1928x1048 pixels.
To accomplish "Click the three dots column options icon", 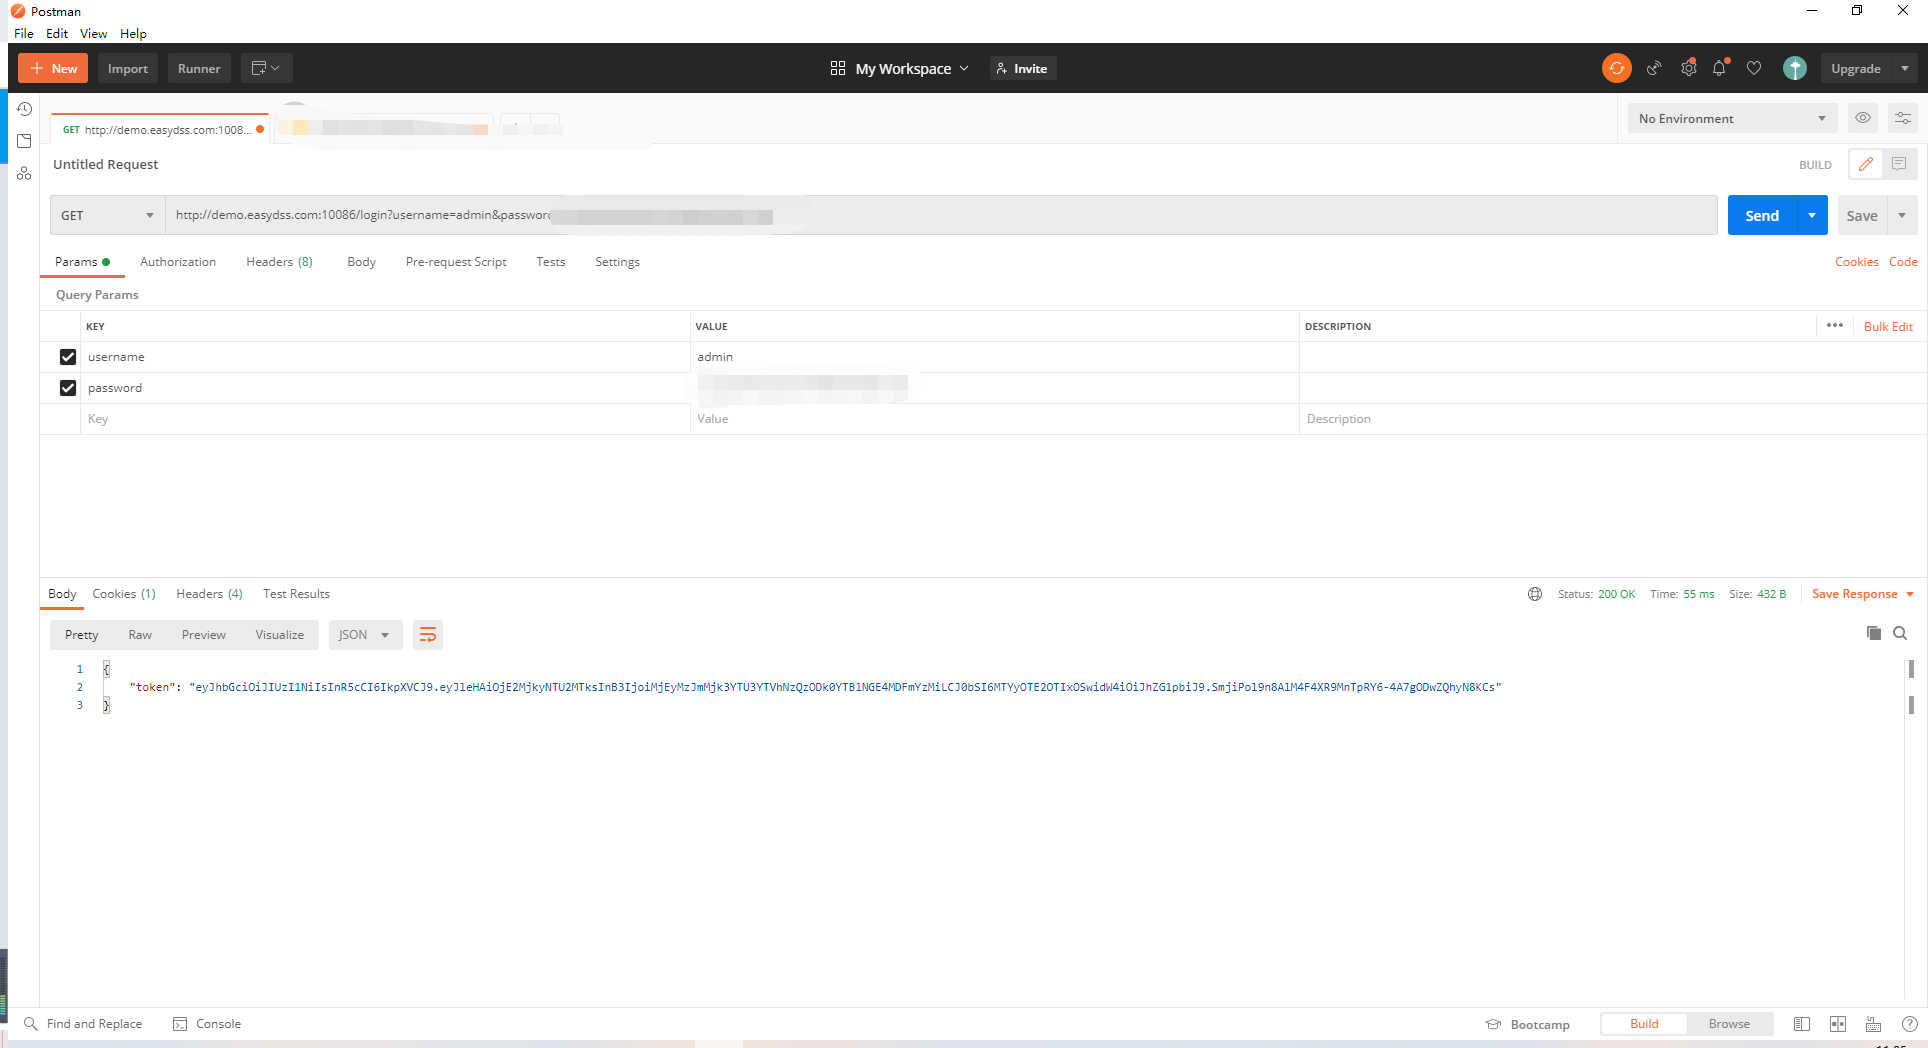I will 1834,325.
